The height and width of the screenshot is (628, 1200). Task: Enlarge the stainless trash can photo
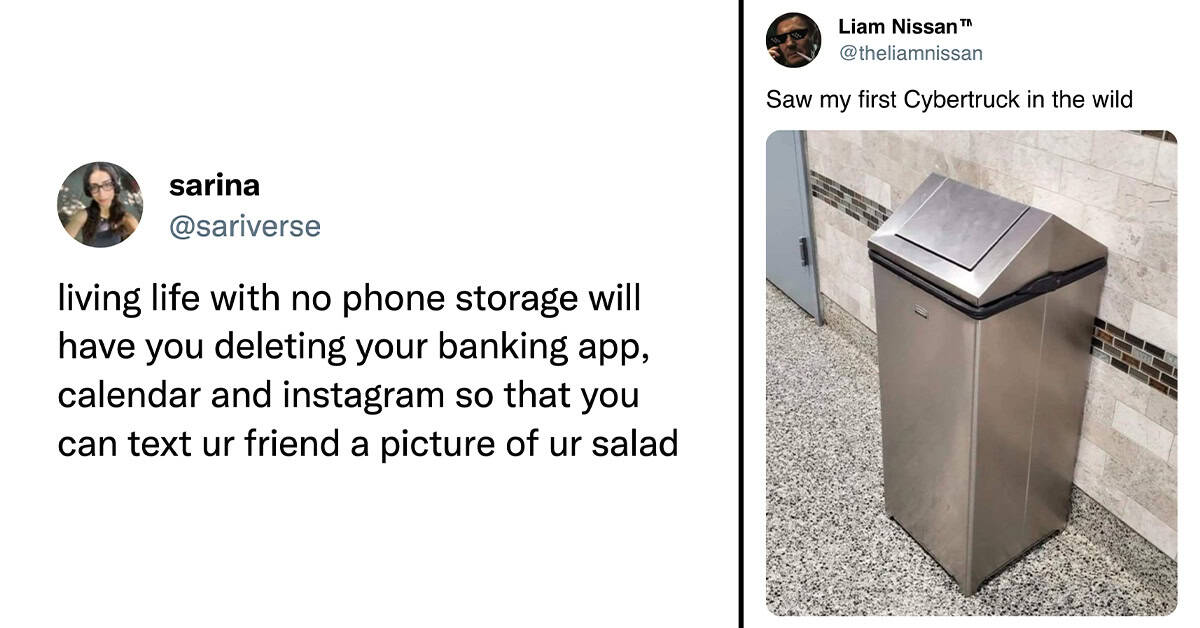point(971,373)
